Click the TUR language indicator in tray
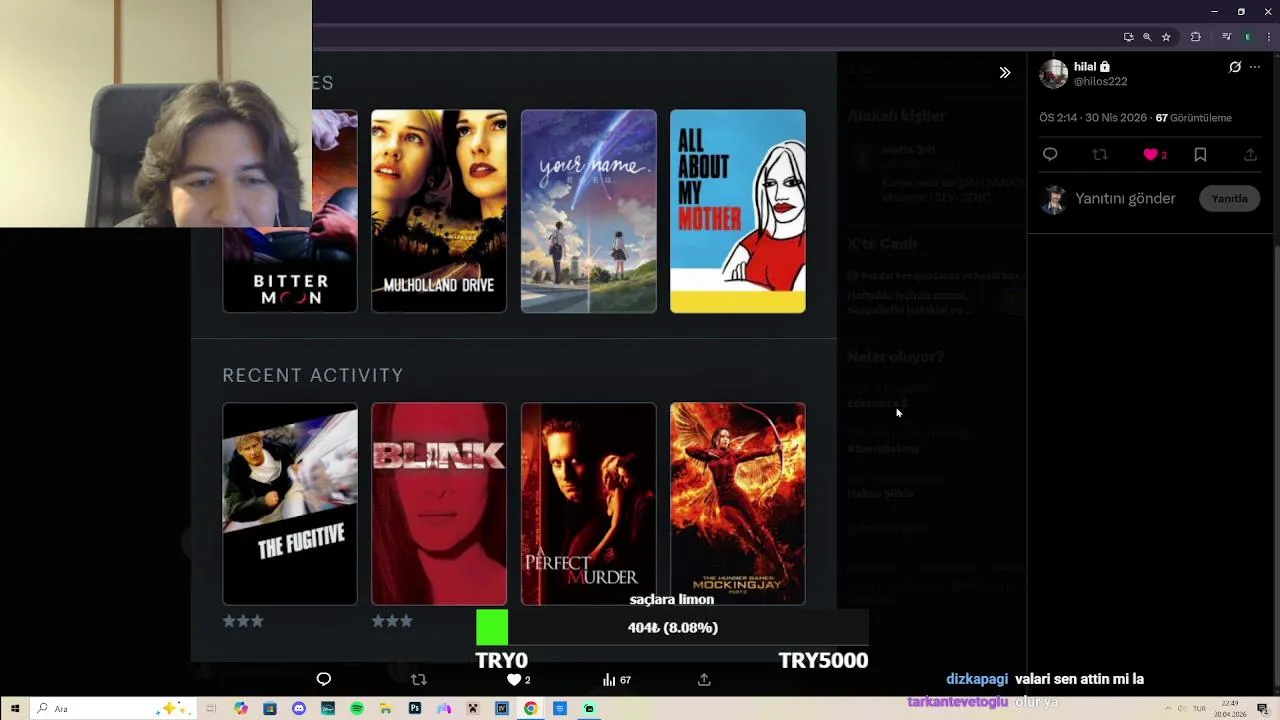 coord(1199,709)
